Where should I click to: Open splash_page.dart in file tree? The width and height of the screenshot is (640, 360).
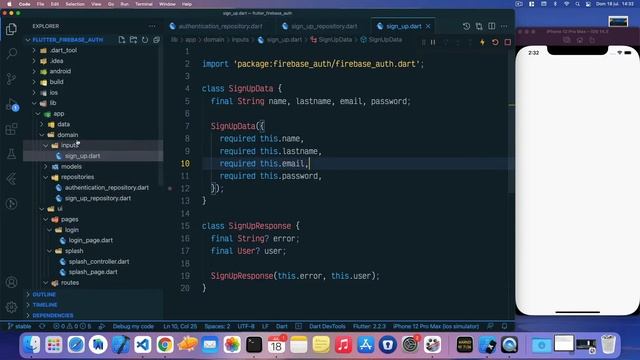pos(93,272)
